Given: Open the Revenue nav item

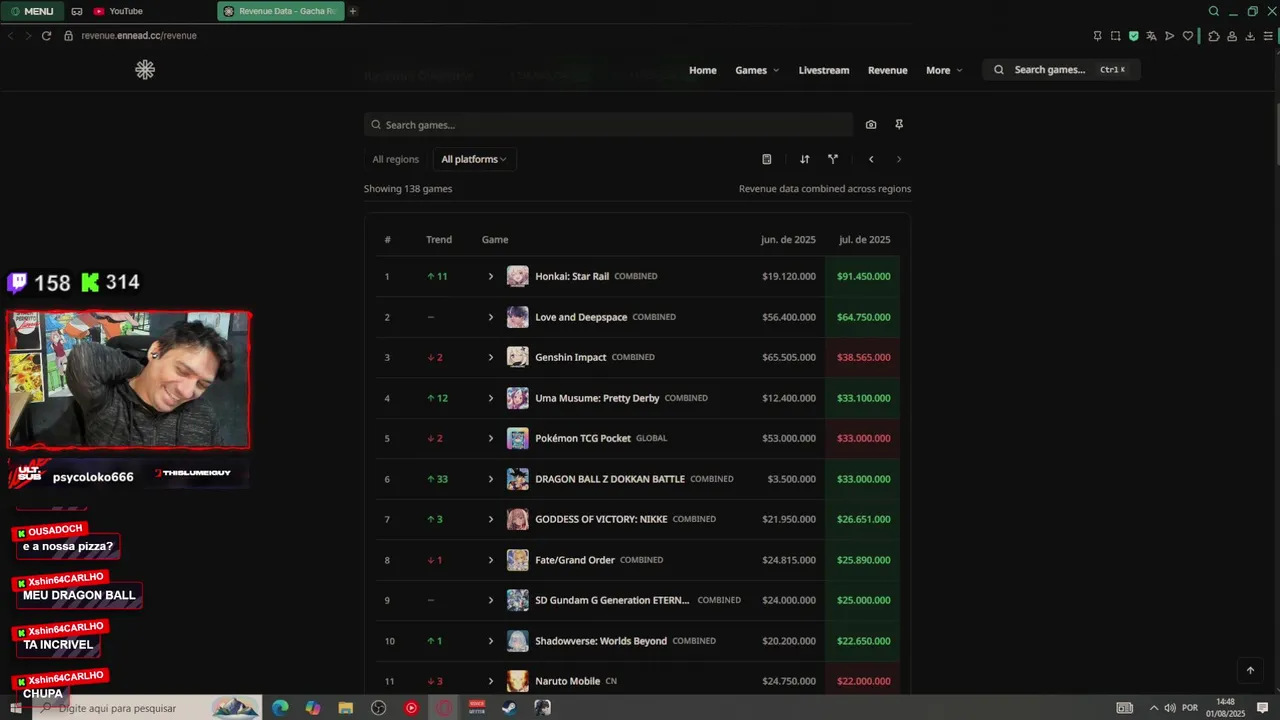Looking at the screenshot, I should point(888,70).
